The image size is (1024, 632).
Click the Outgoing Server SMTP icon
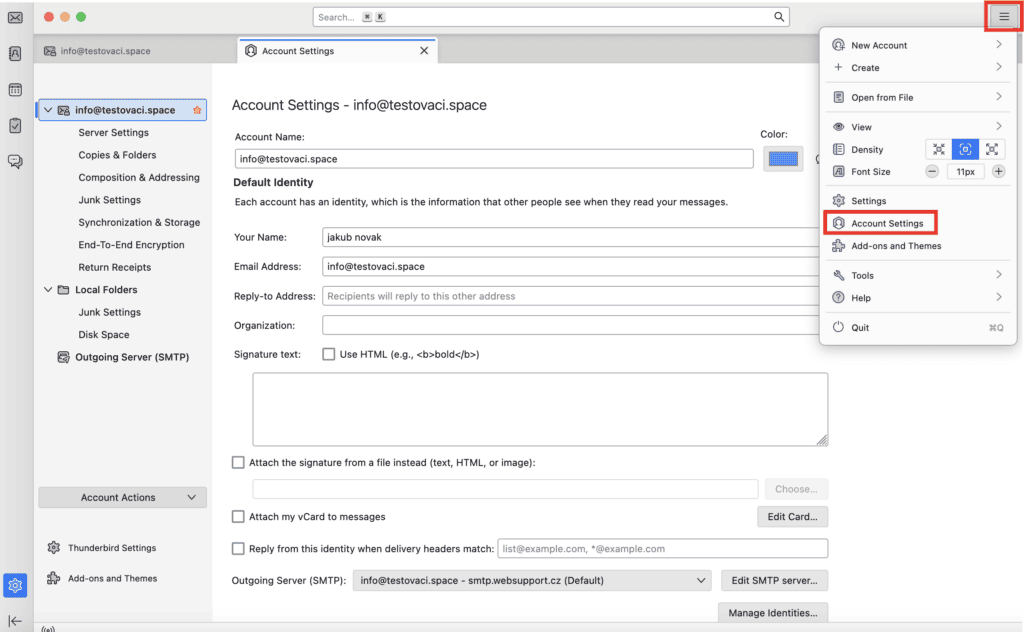63,357
